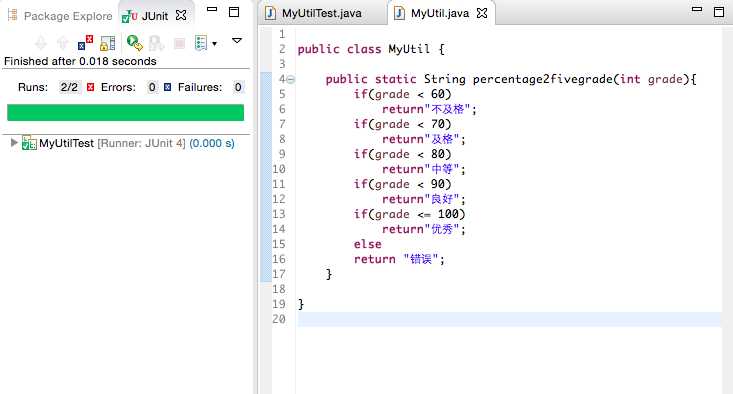Select the JUnit view tab
The width and height of the screenshot is (733, 394).
point(154,16)
